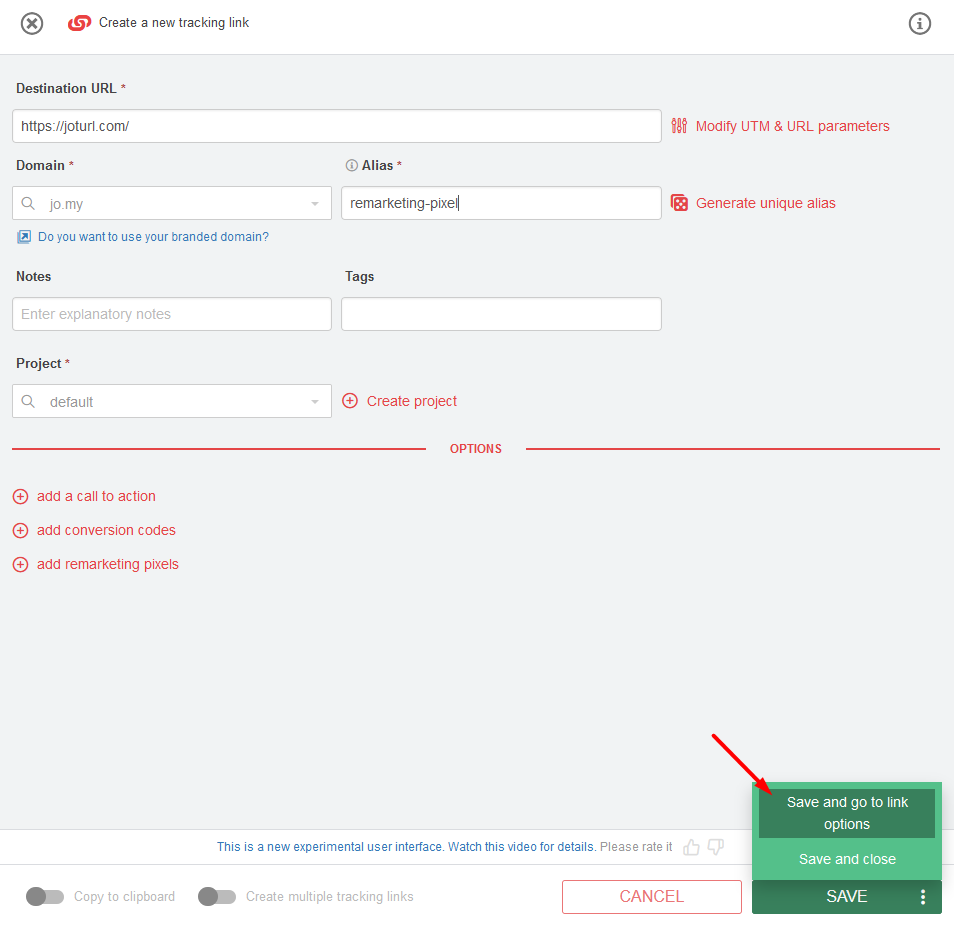
Task: Click the CANCEL button
Action: (652, 897)
